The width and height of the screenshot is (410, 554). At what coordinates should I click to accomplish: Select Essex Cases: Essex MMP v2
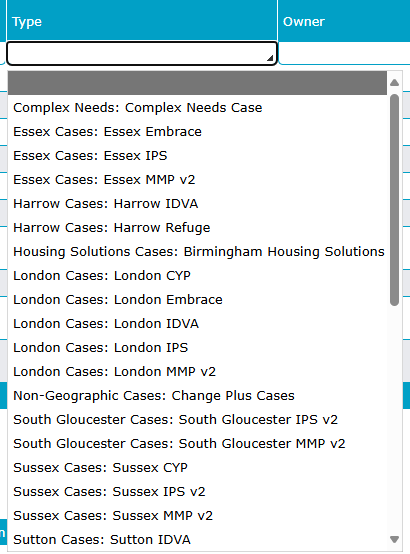198,179
